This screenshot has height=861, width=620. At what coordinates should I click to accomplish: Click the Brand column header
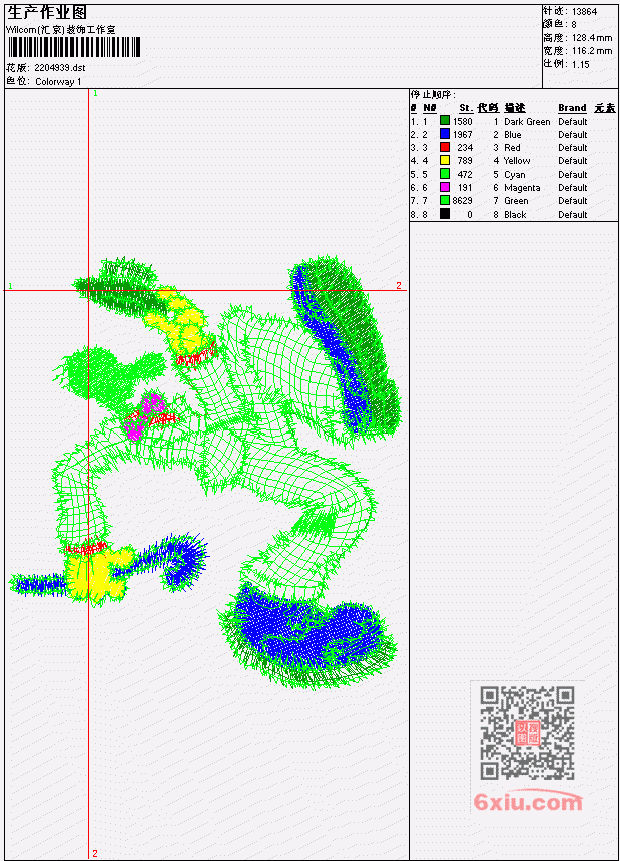[x=572, y=108]
